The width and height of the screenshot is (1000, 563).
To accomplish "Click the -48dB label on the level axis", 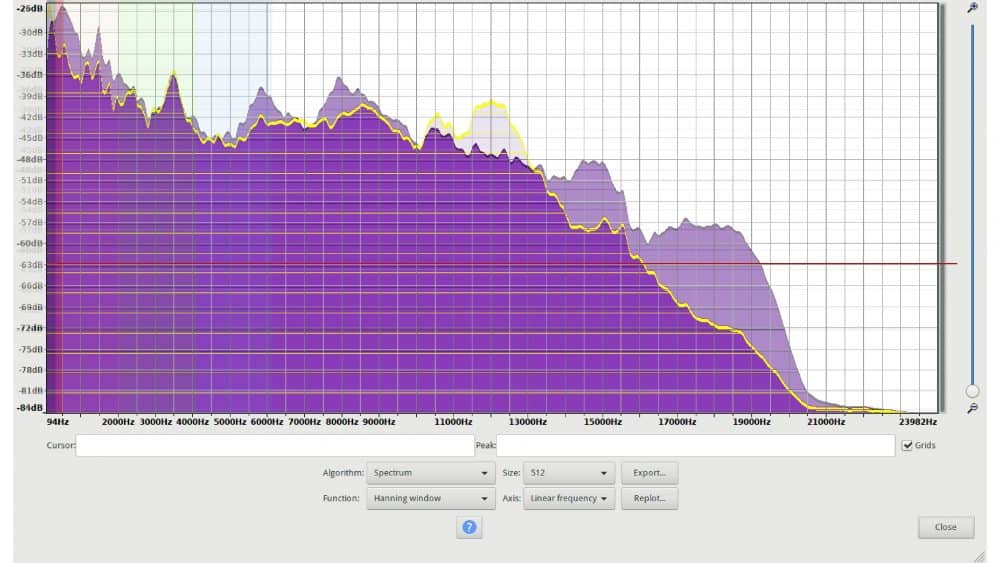I will (x=30, y=159).
